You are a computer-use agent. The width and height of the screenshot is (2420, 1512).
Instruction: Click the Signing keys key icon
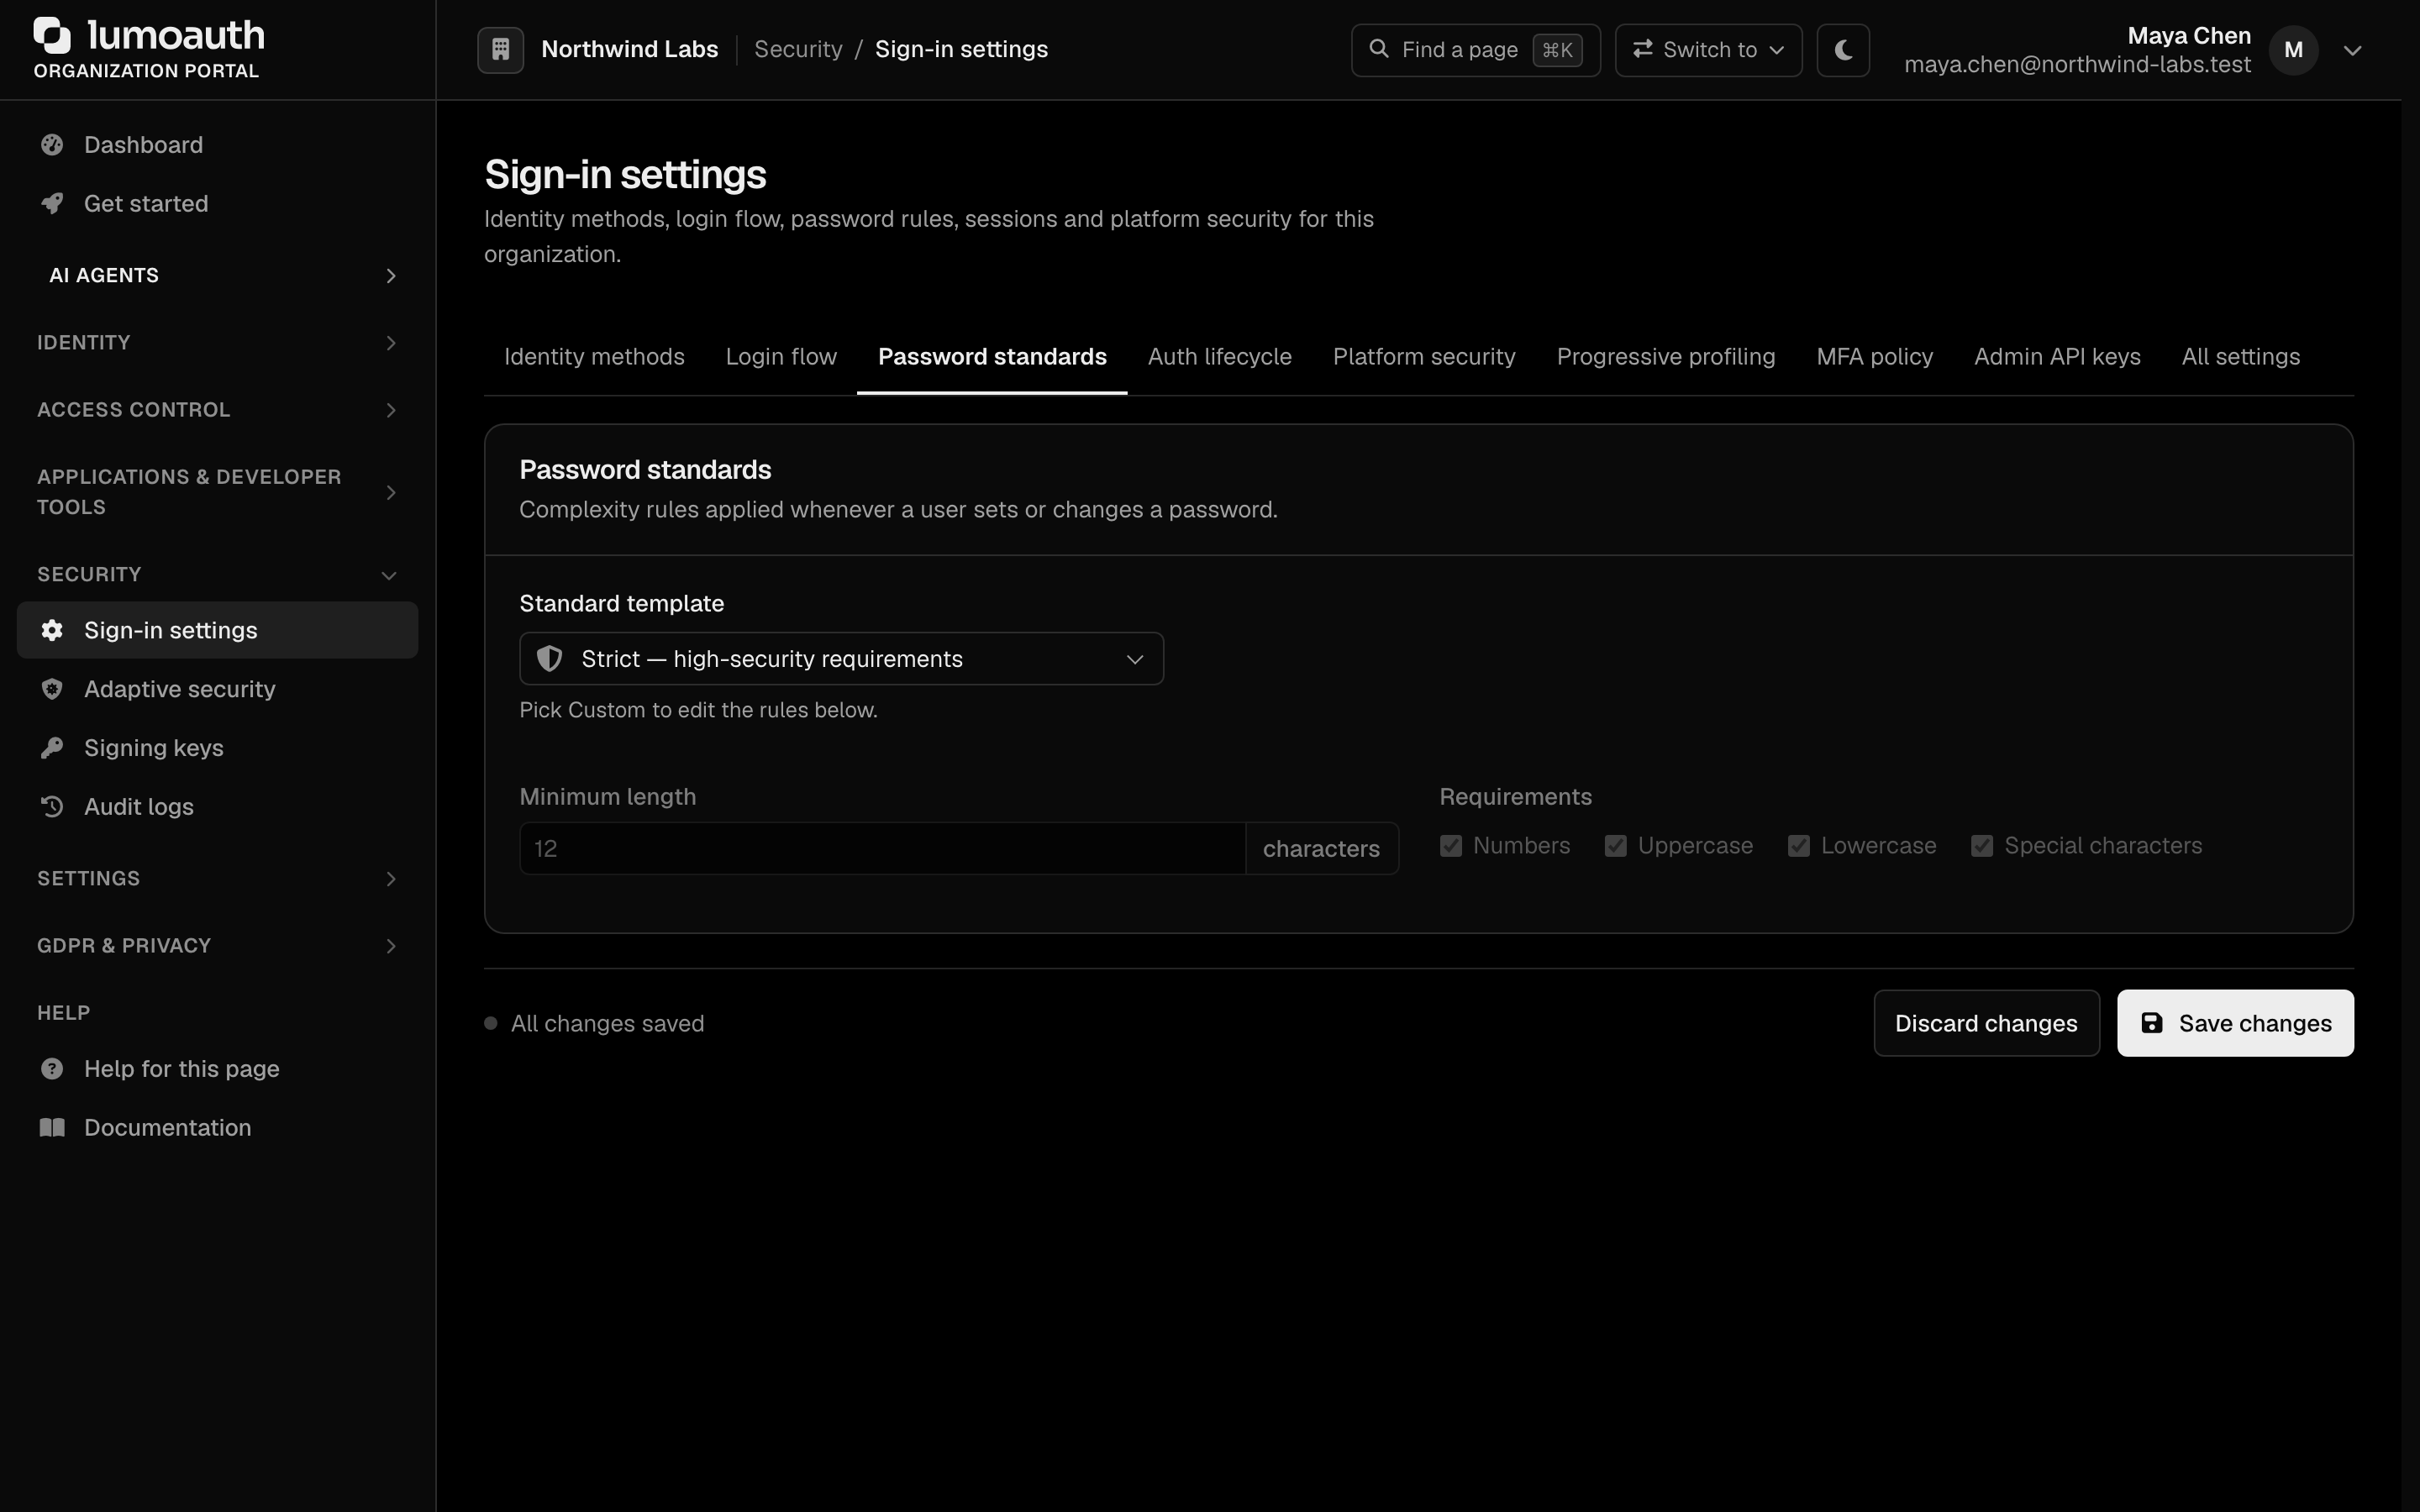click(52, 748)
